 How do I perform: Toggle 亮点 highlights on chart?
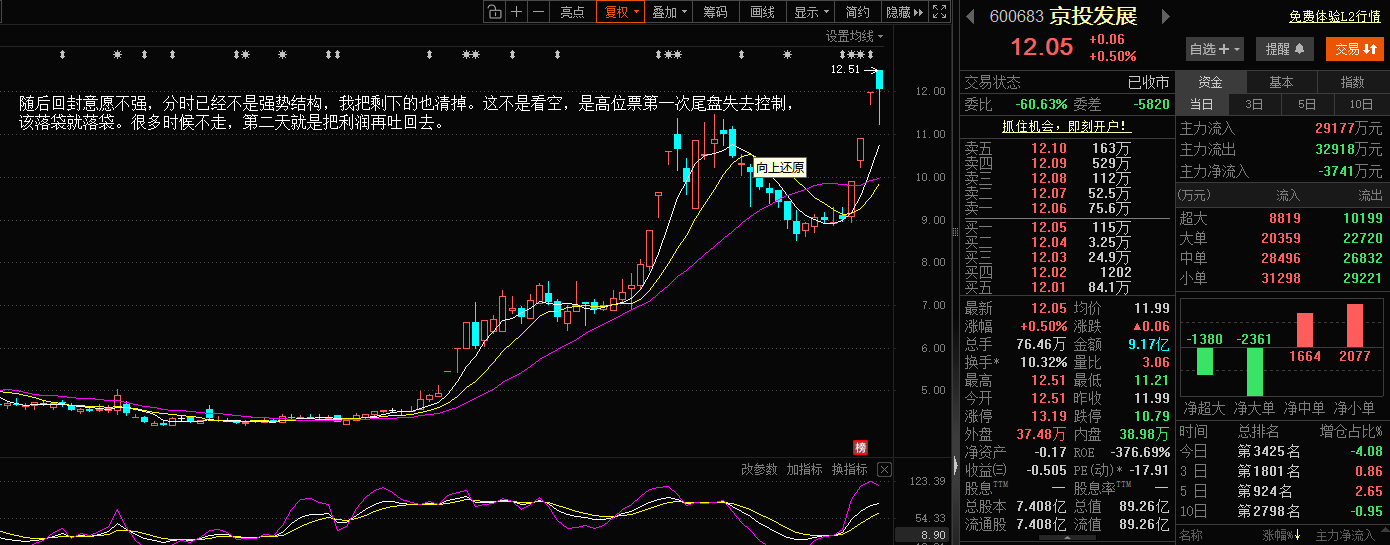(572, 12)
